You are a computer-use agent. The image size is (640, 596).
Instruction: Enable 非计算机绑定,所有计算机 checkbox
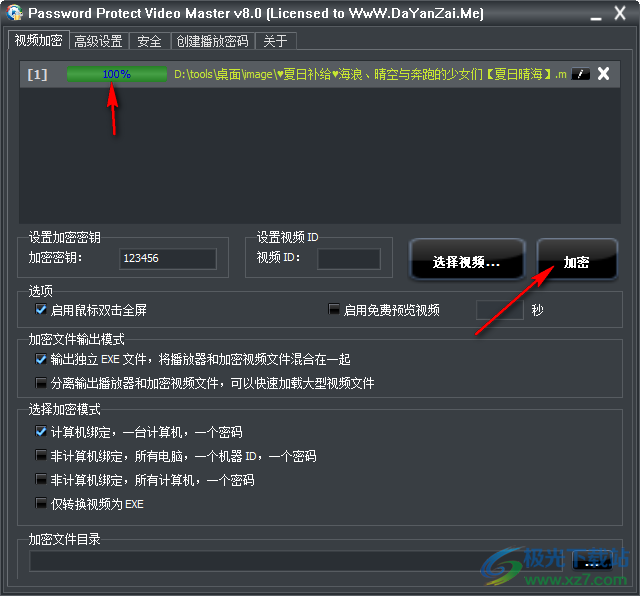pos(41,479)
